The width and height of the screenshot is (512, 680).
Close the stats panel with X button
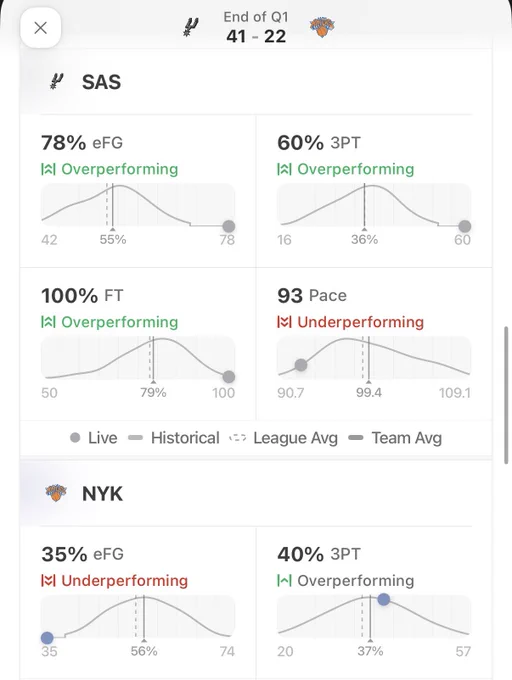pyautogui.click(x=40, y=28)
